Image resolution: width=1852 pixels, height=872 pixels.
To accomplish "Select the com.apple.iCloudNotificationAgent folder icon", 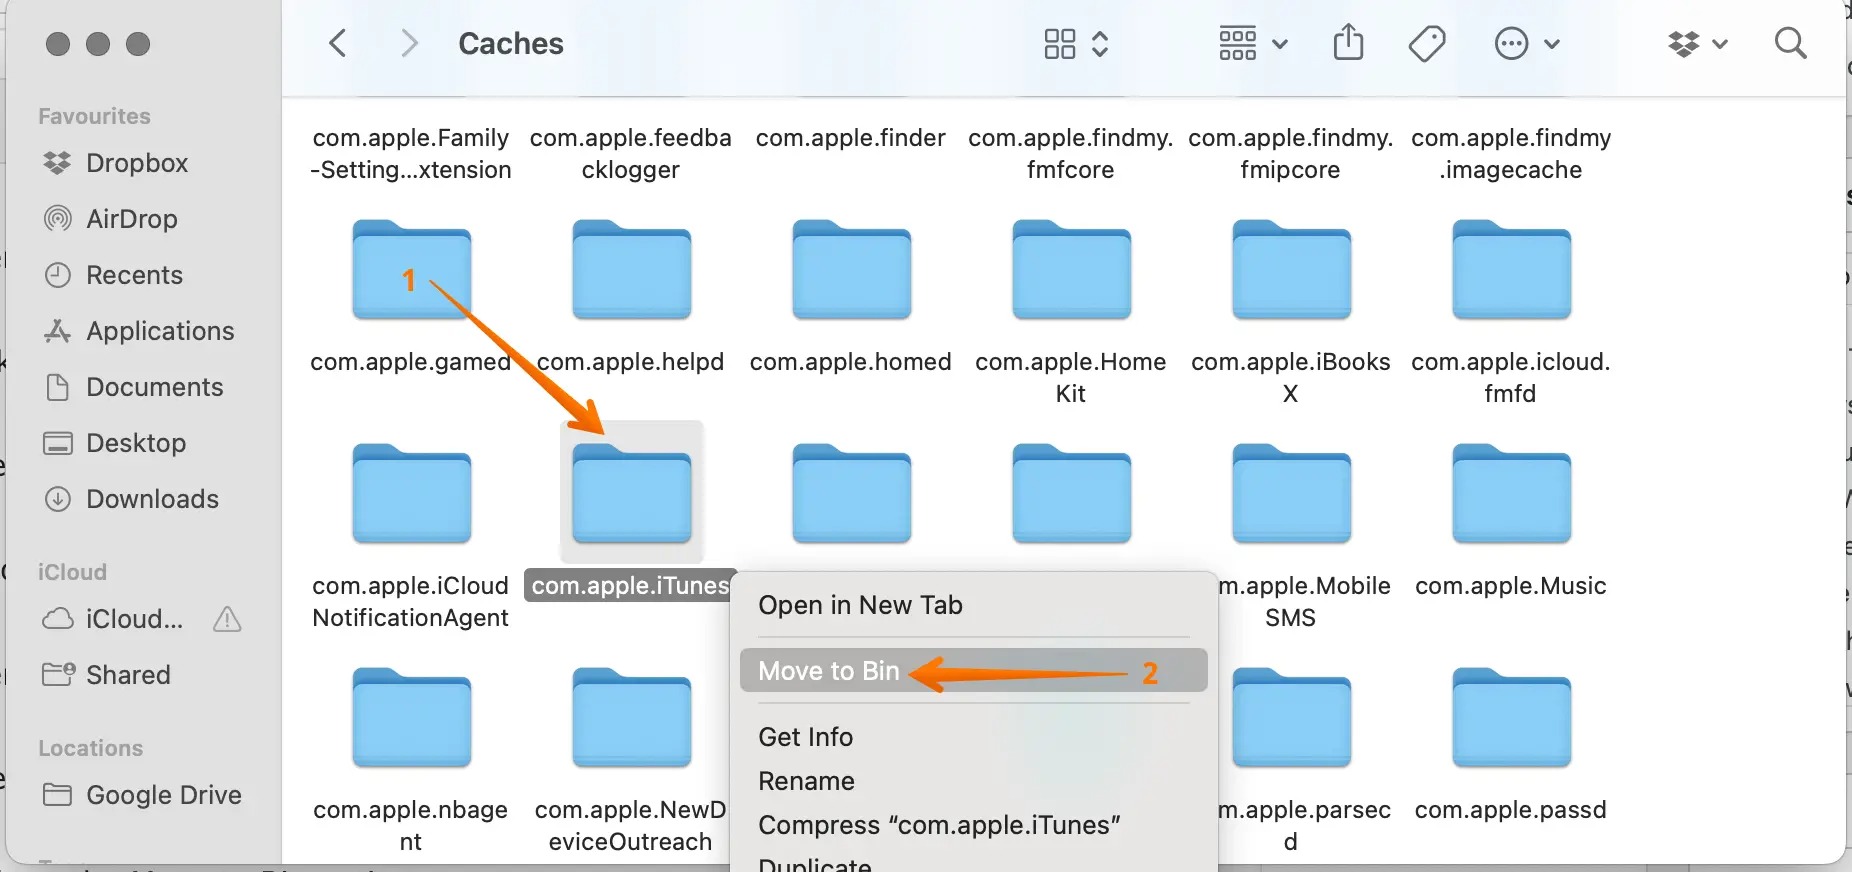I will pos(411,494).
